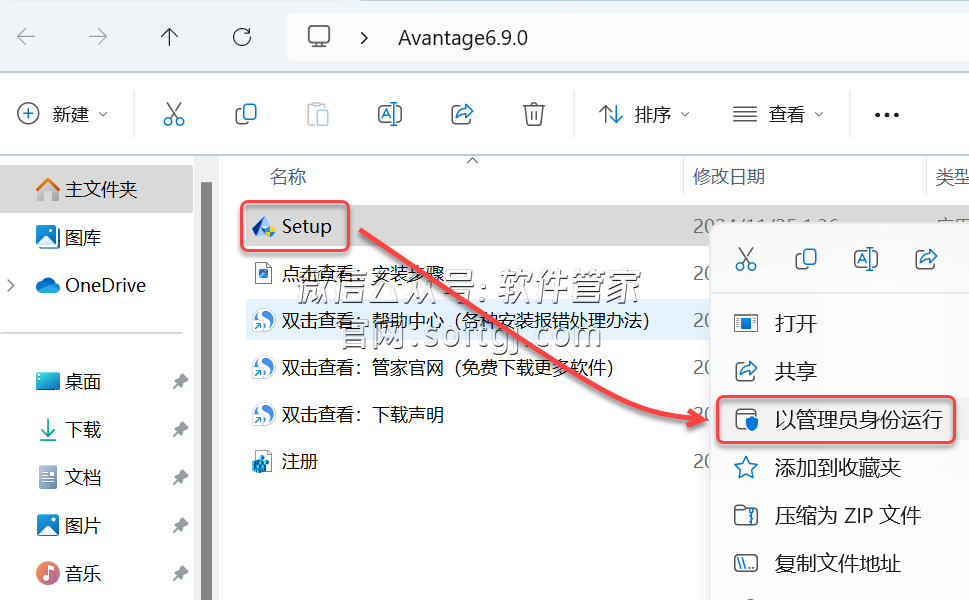Select 主文件夹 in the sidebar
969x600 pixels.
coord(96,189)
